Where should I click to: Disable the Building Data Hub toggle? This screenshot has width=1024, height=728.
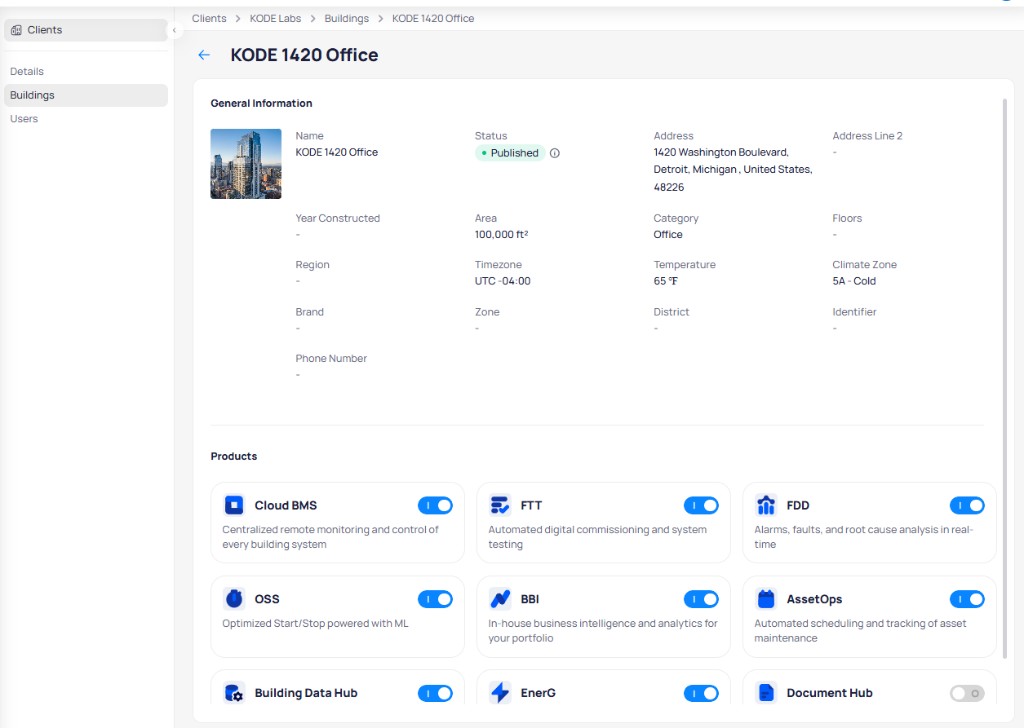coord(435,693)
